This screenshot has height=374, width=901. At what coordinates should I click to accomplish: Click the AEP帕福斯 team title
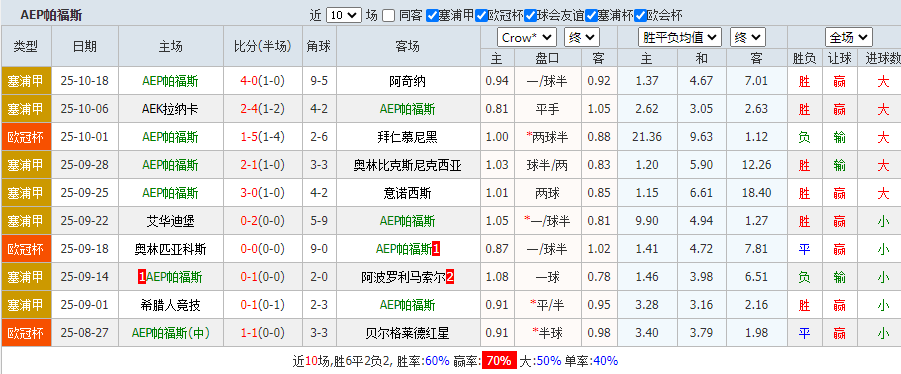52,16
